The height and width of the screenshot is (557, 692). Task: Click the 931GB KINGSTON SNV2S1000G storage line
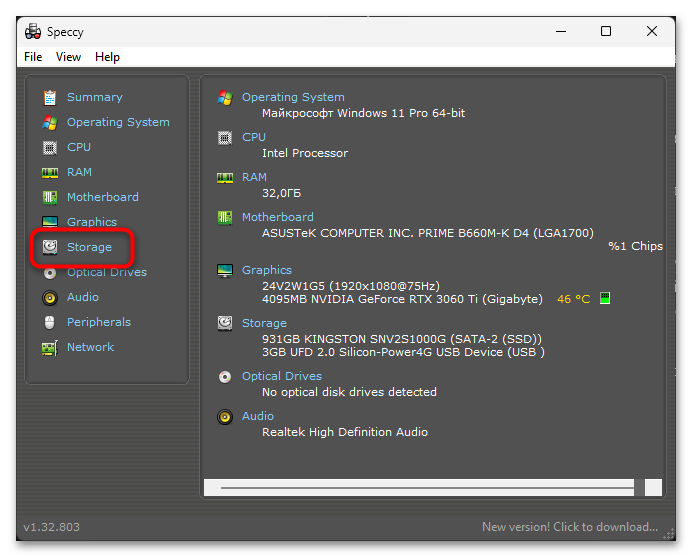[402, 339]
